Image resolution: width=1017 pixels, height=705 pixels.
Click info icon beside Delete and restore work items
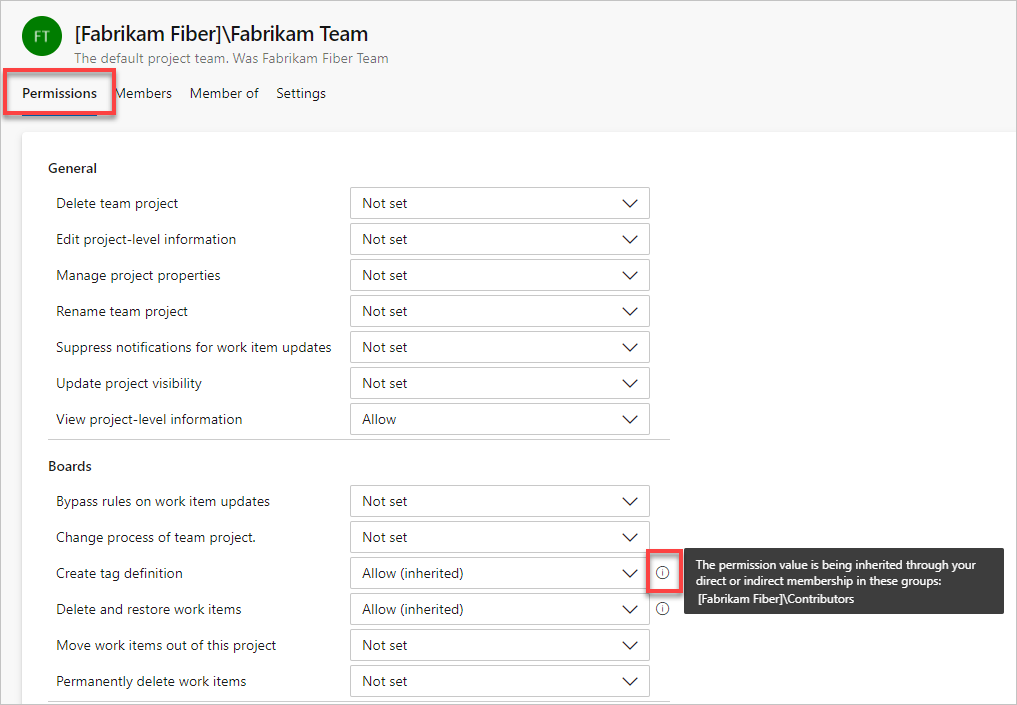662,609
